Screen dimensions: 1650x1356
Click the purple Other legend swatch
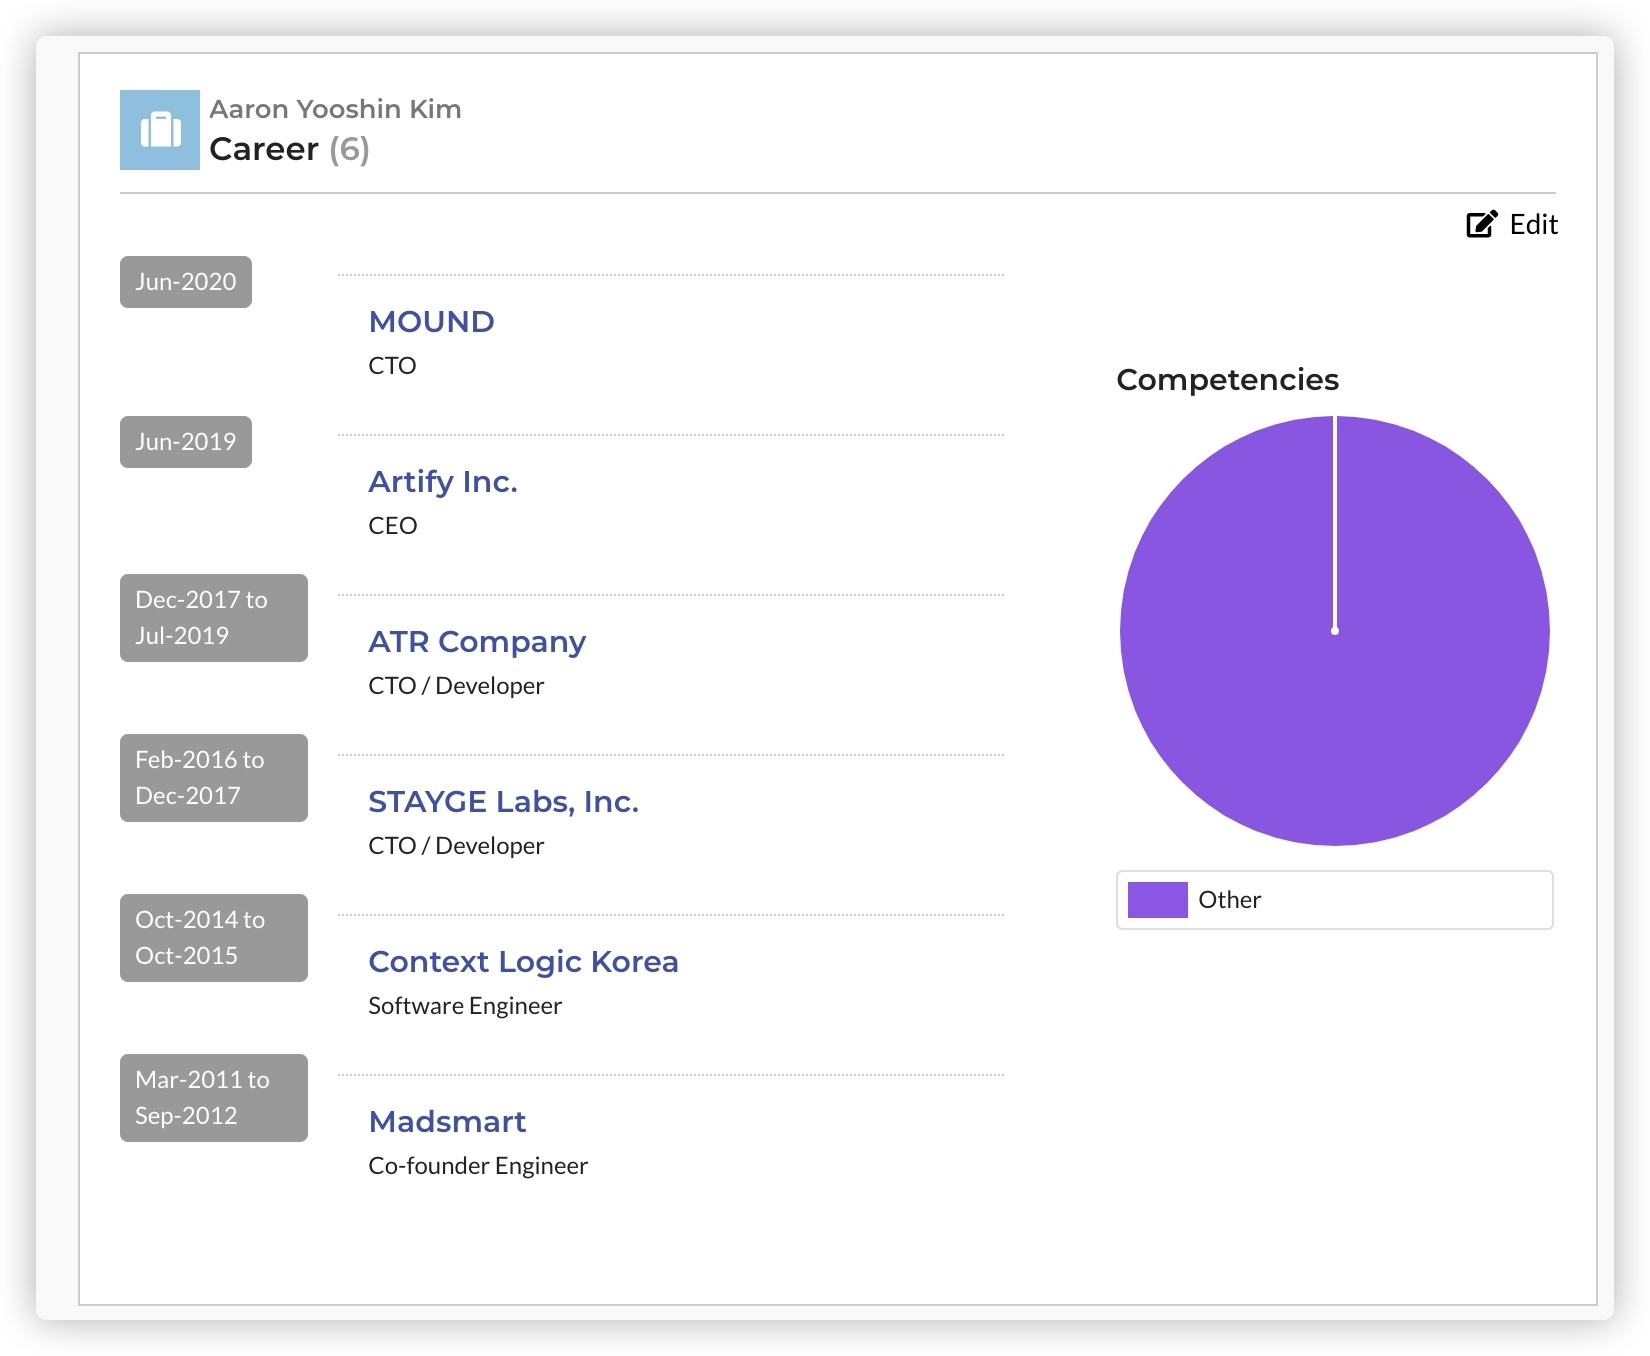1157,900
